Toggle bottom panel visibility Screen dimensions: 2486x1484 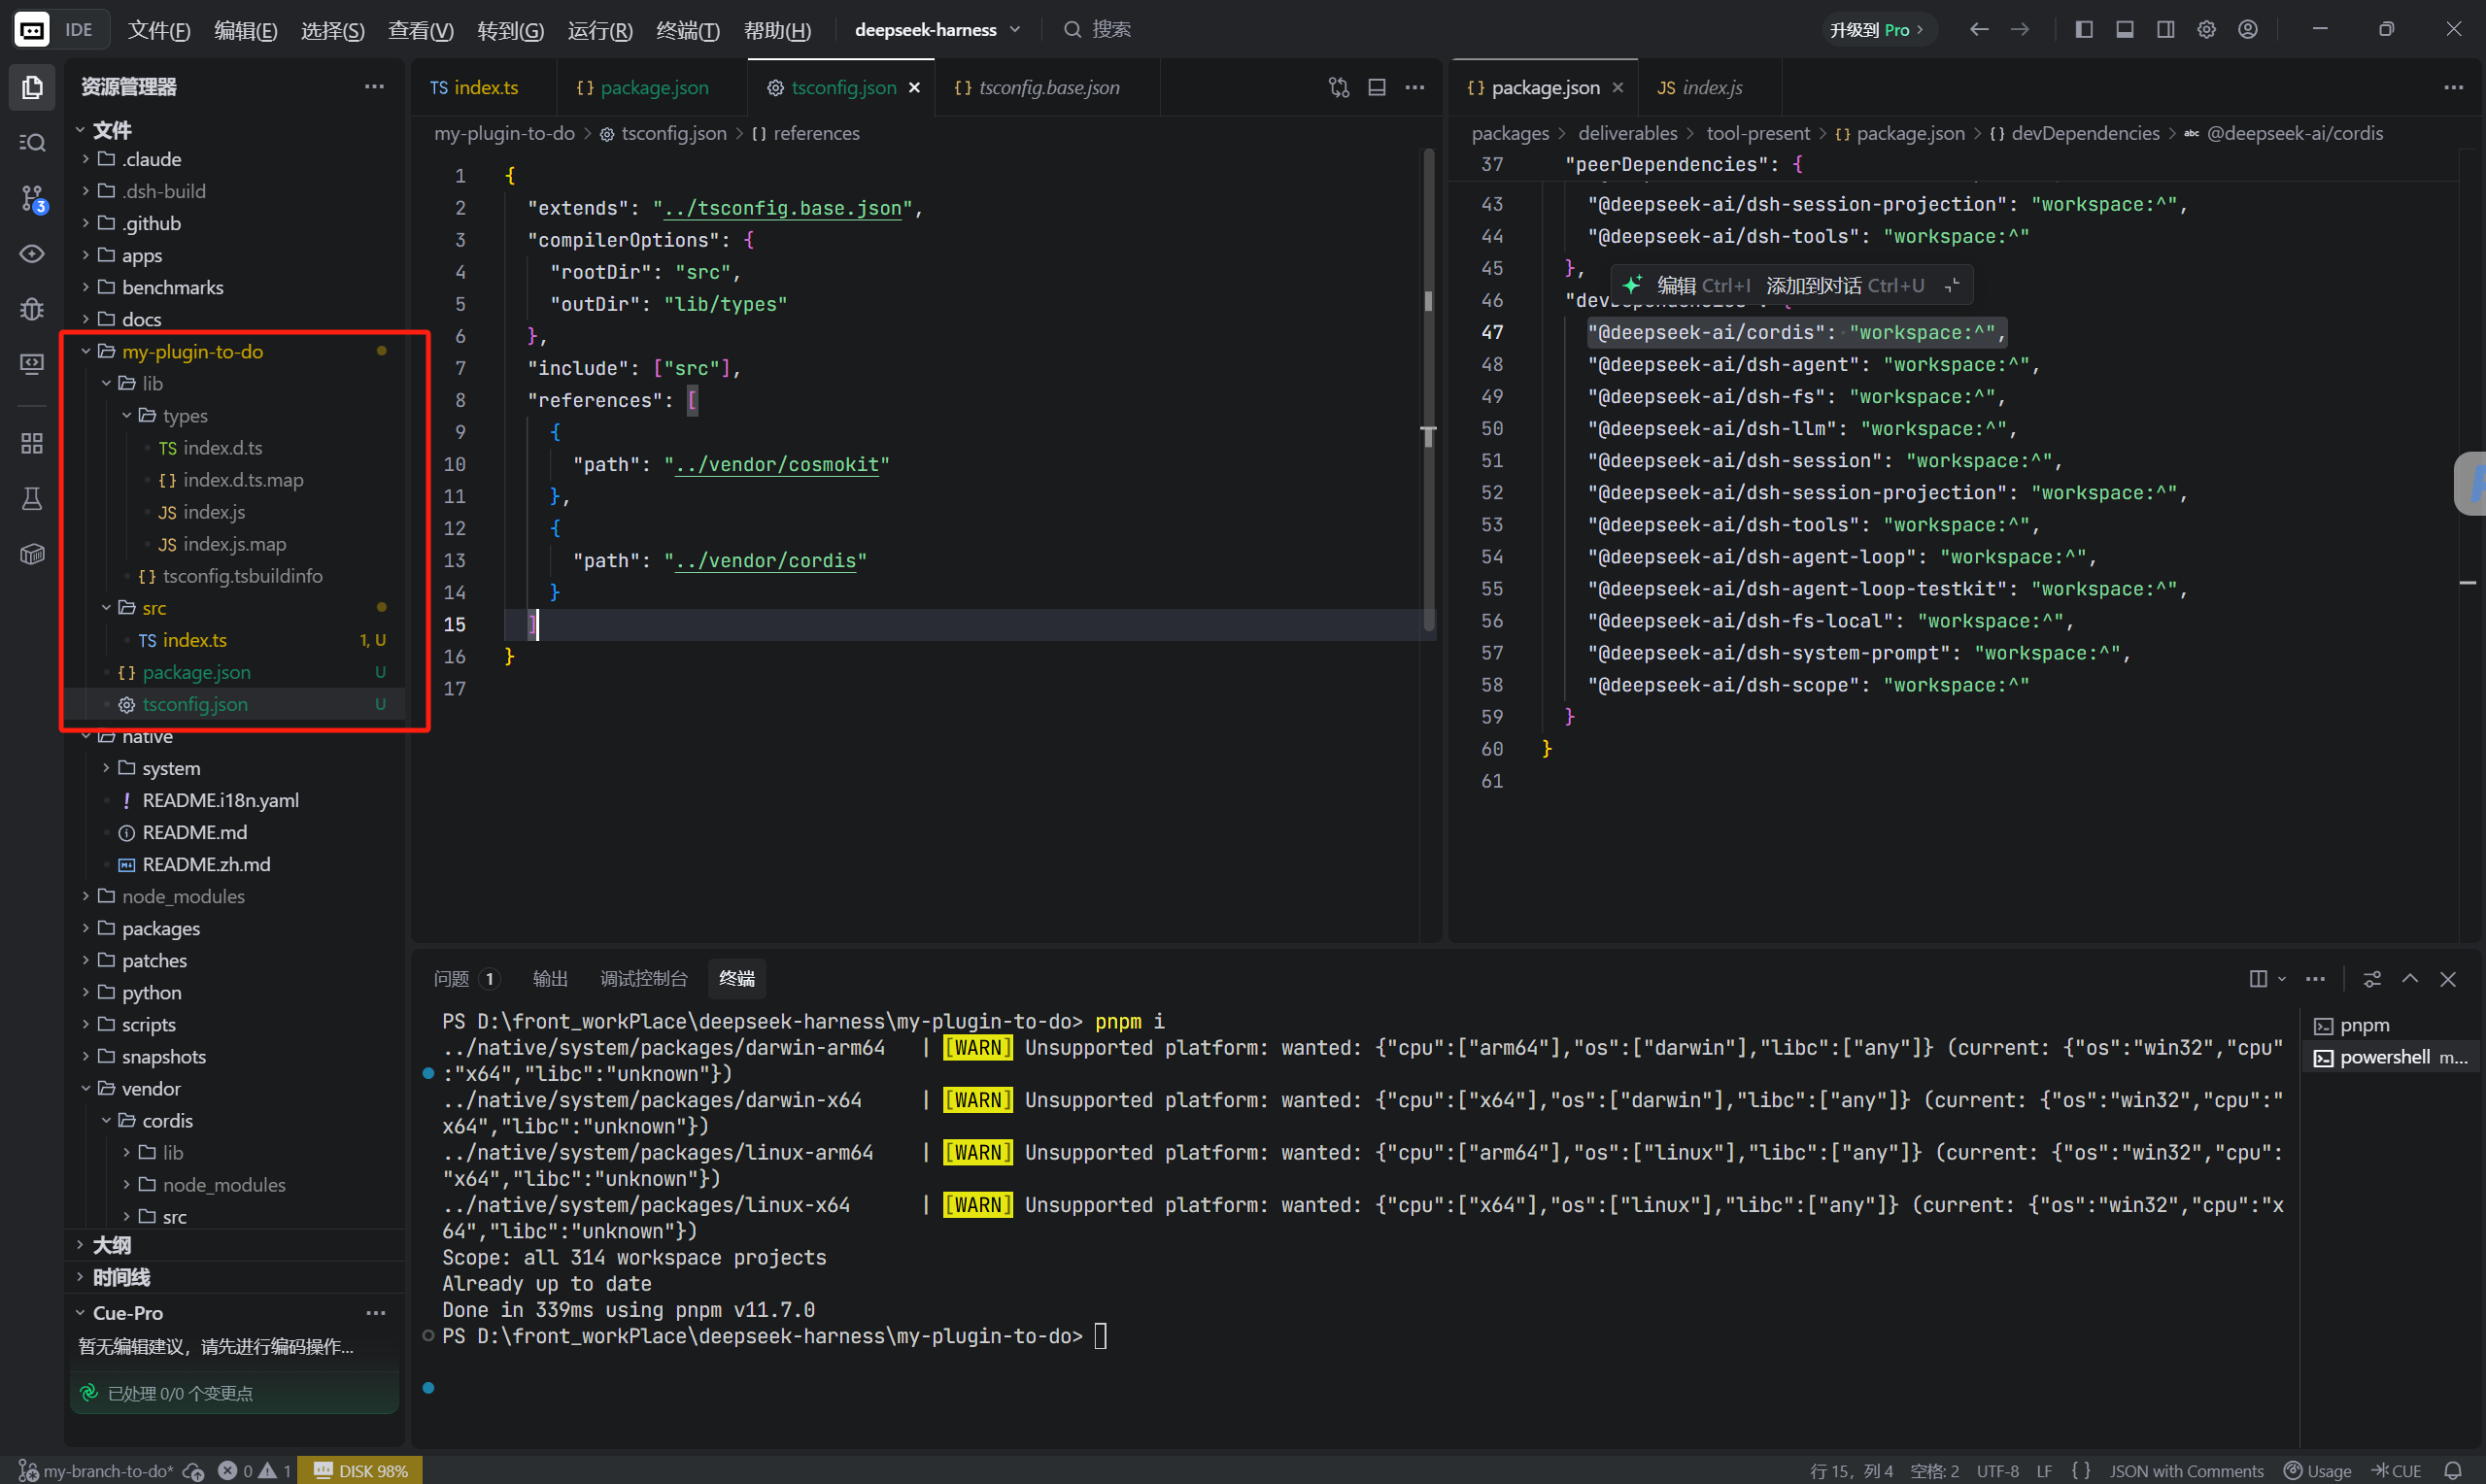coord(2125,30)
